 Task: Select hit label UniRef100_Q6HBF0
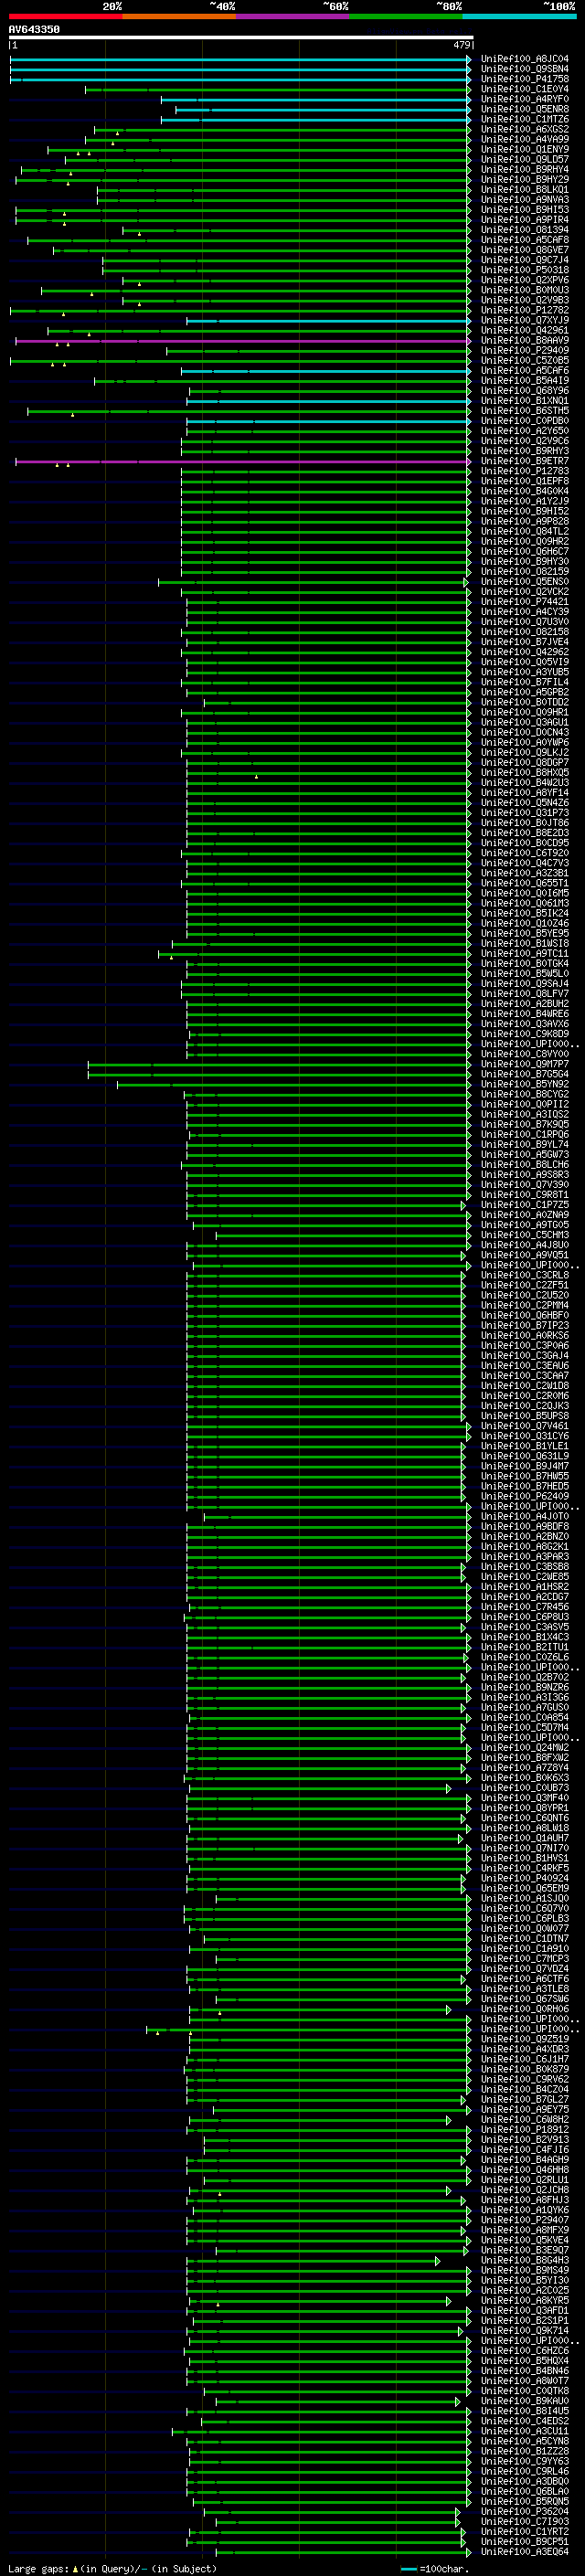click(525, 1315)
